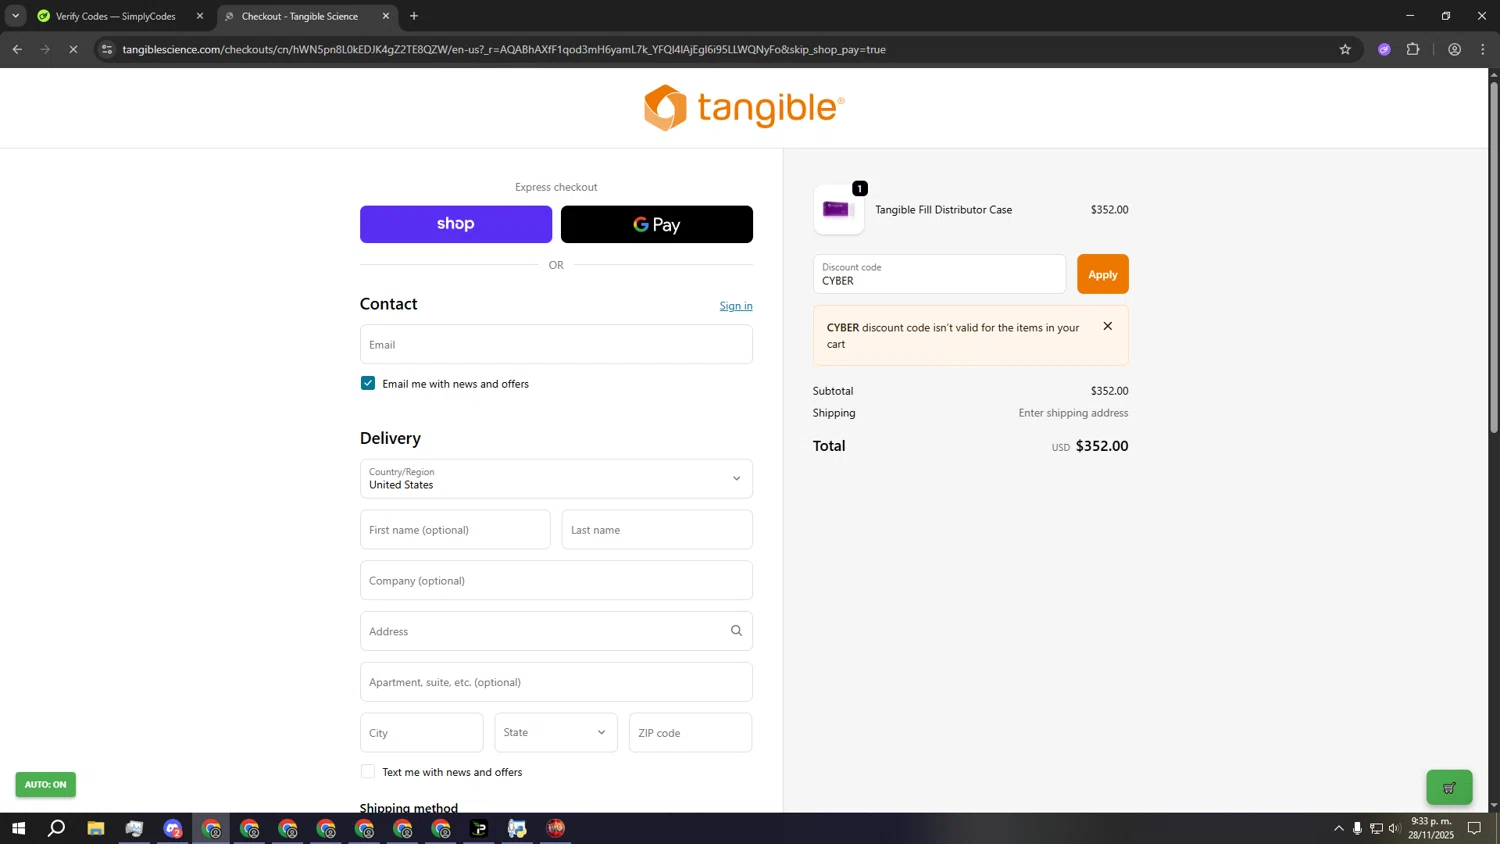This screenshot has width=1500, height=844.
Task: Open the taskbar clock and date
Action: click(1431, 828)
